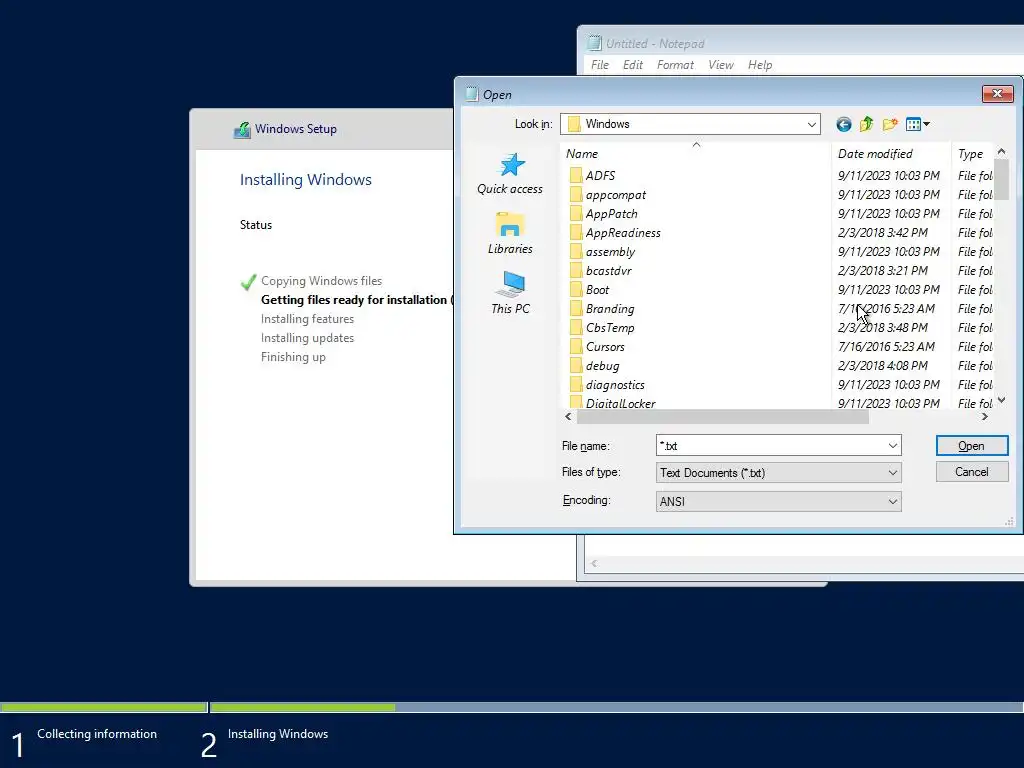Go back using the blue back arrow icon
Viewport: 1024px width, 768px height.
(843, 124)
